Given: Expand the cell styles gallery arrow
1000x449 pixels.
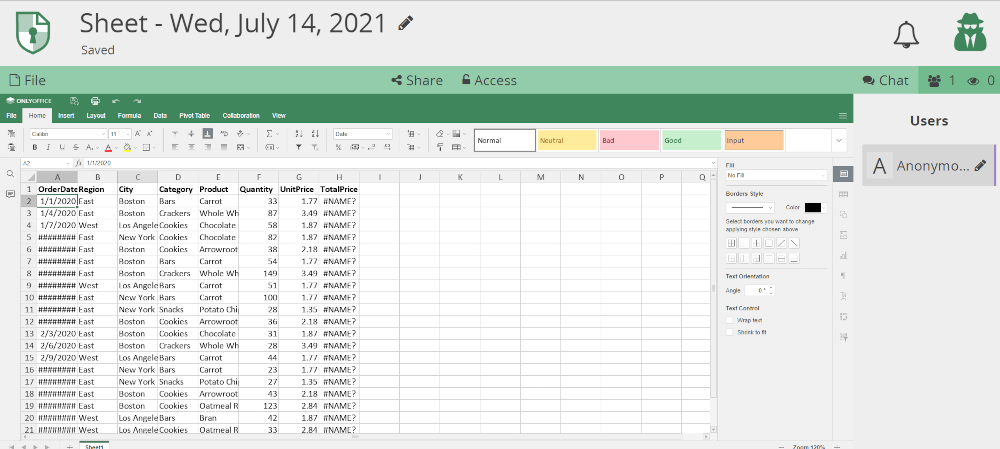Looking at the screenshot, I should pos(839,140).
